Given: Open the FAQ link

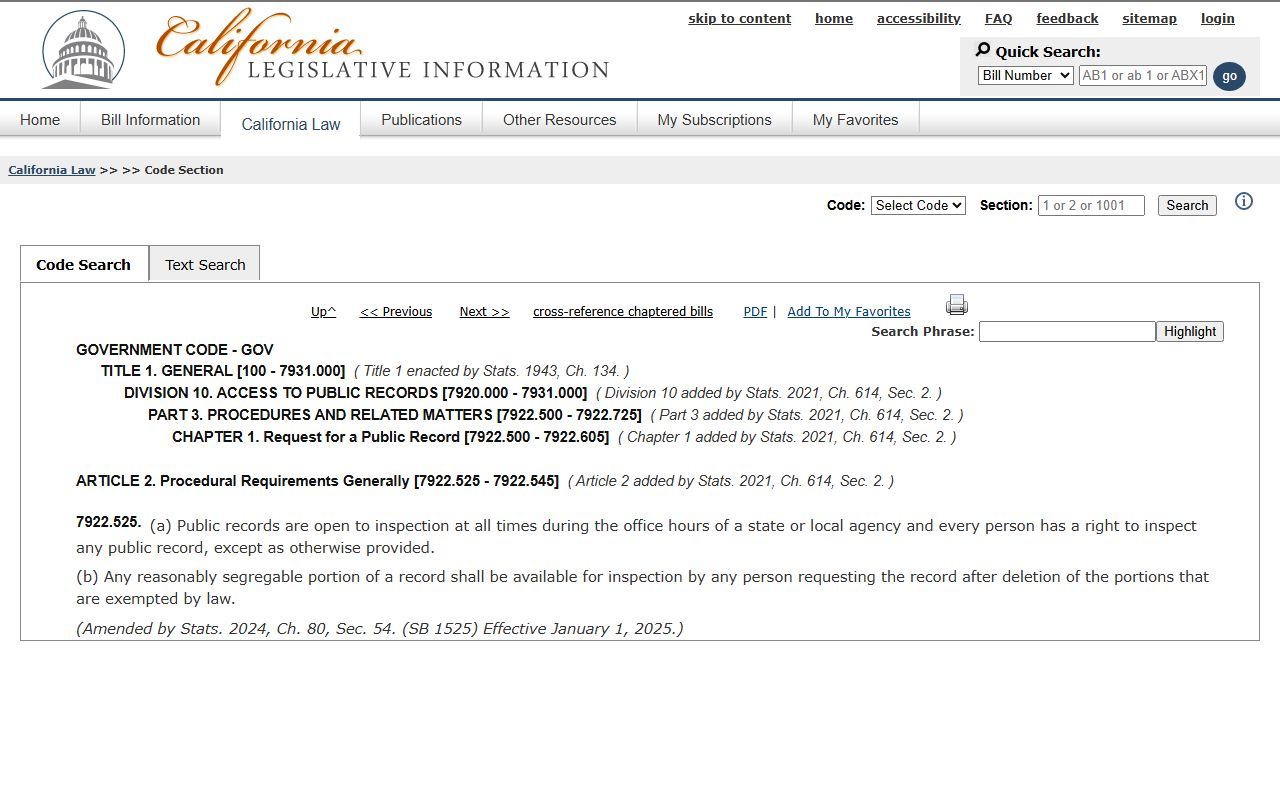Looking at the screenshot, I should (998, 18).
